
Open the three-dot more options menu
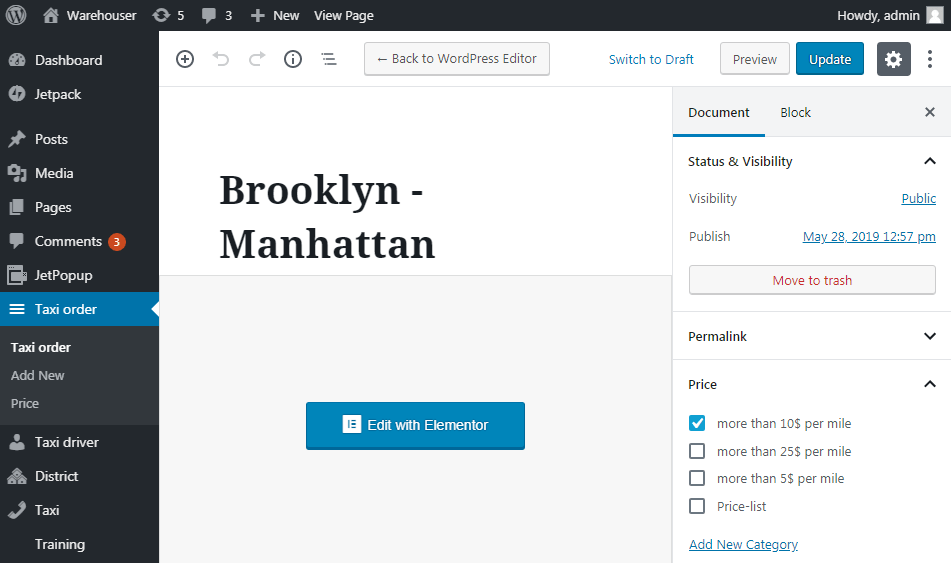coord(929,59)
